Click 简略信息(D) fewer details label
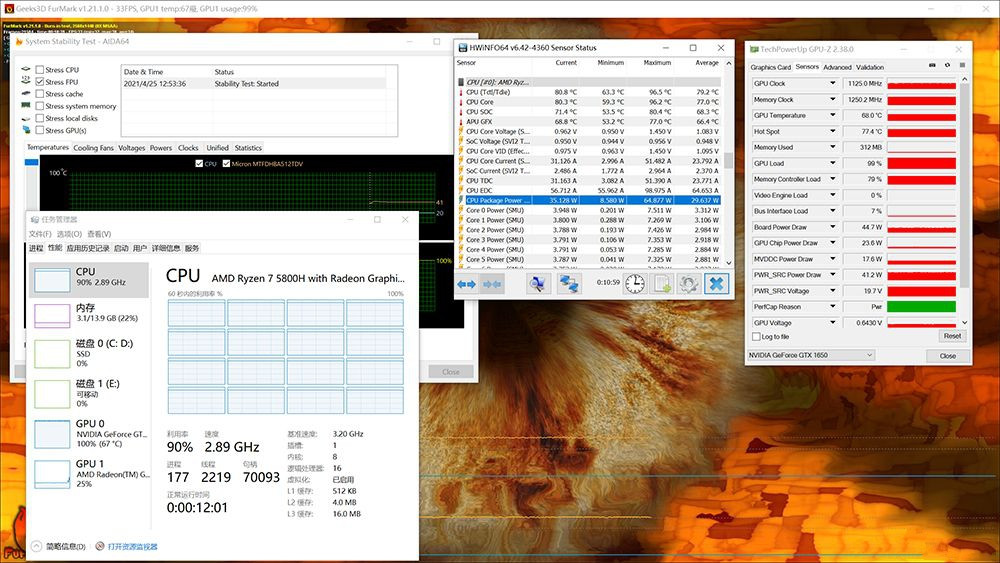Viewport: 1000px width, 563px height. click(x=66, y=546)
